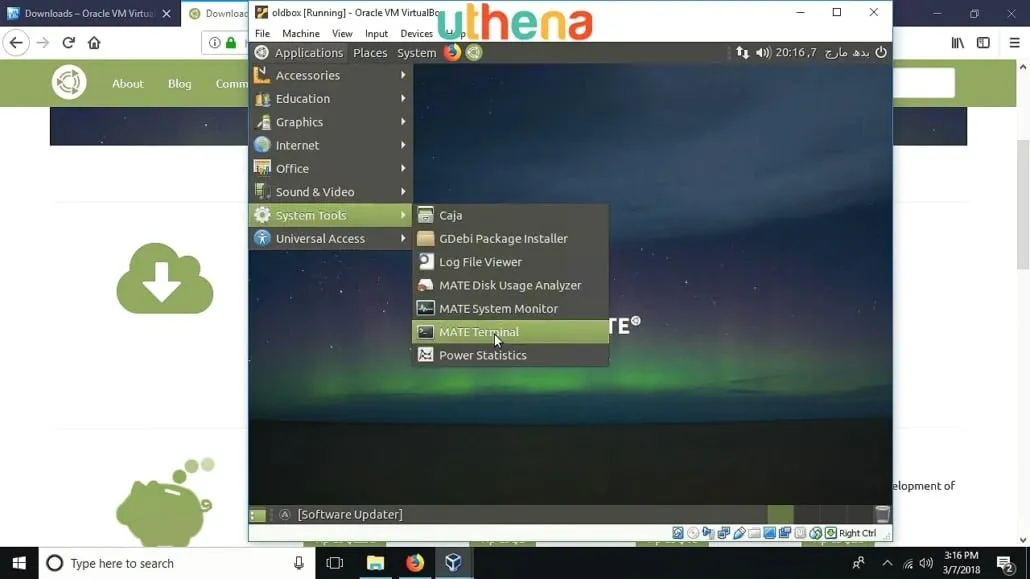1030x579 pixels.
Task: Click the VirtualBox hard disk activity status icon
Action: [x=677, y=533]
